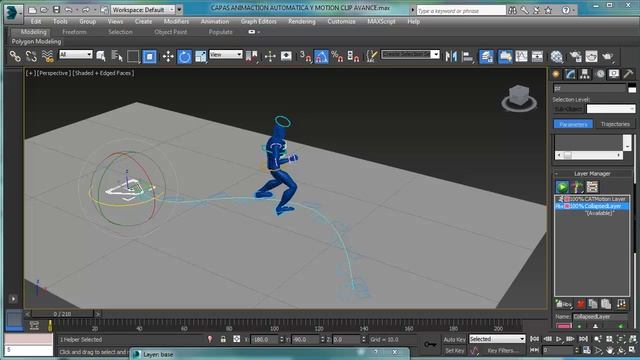
Task: Open the Graph Editors menu
Action: (258, 21)
